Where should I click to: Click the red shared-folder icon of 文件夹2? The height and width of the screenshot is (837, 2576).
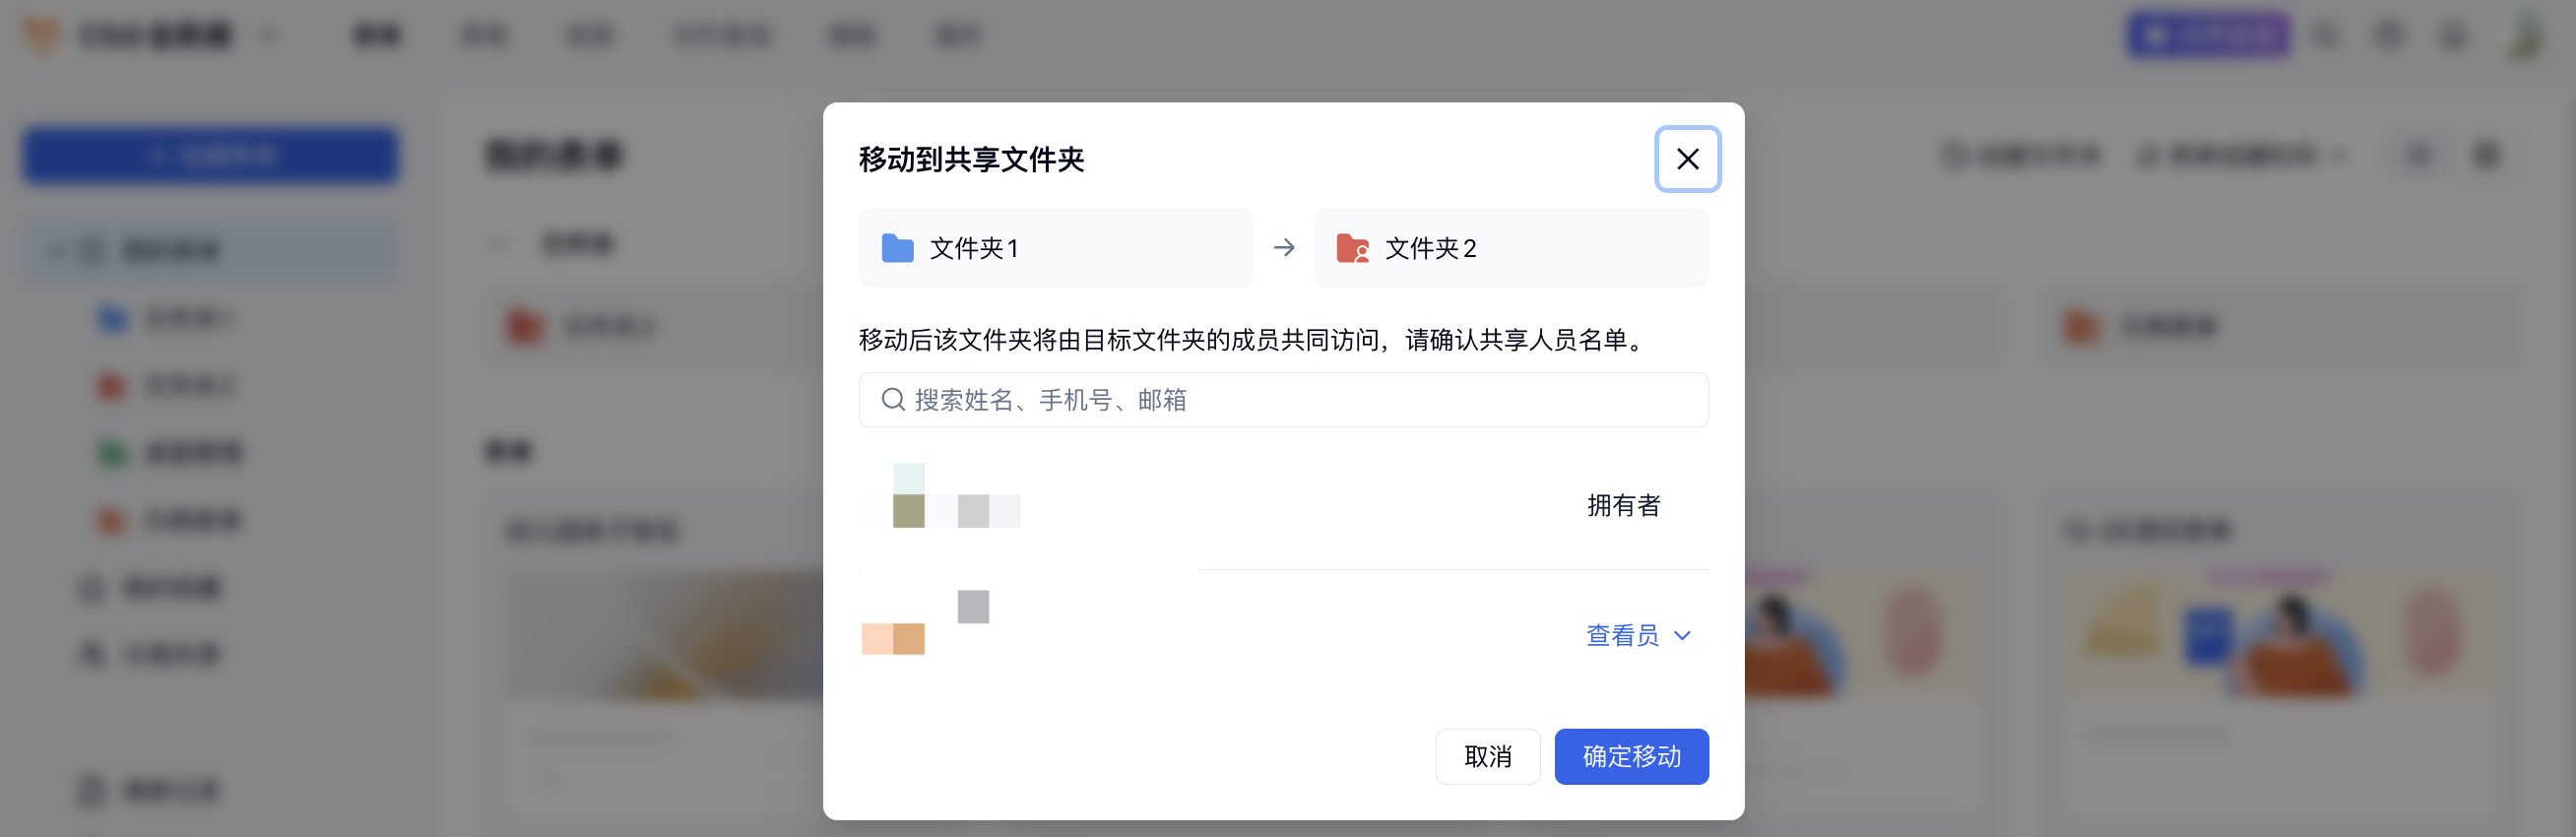[x=1353, y=248]
